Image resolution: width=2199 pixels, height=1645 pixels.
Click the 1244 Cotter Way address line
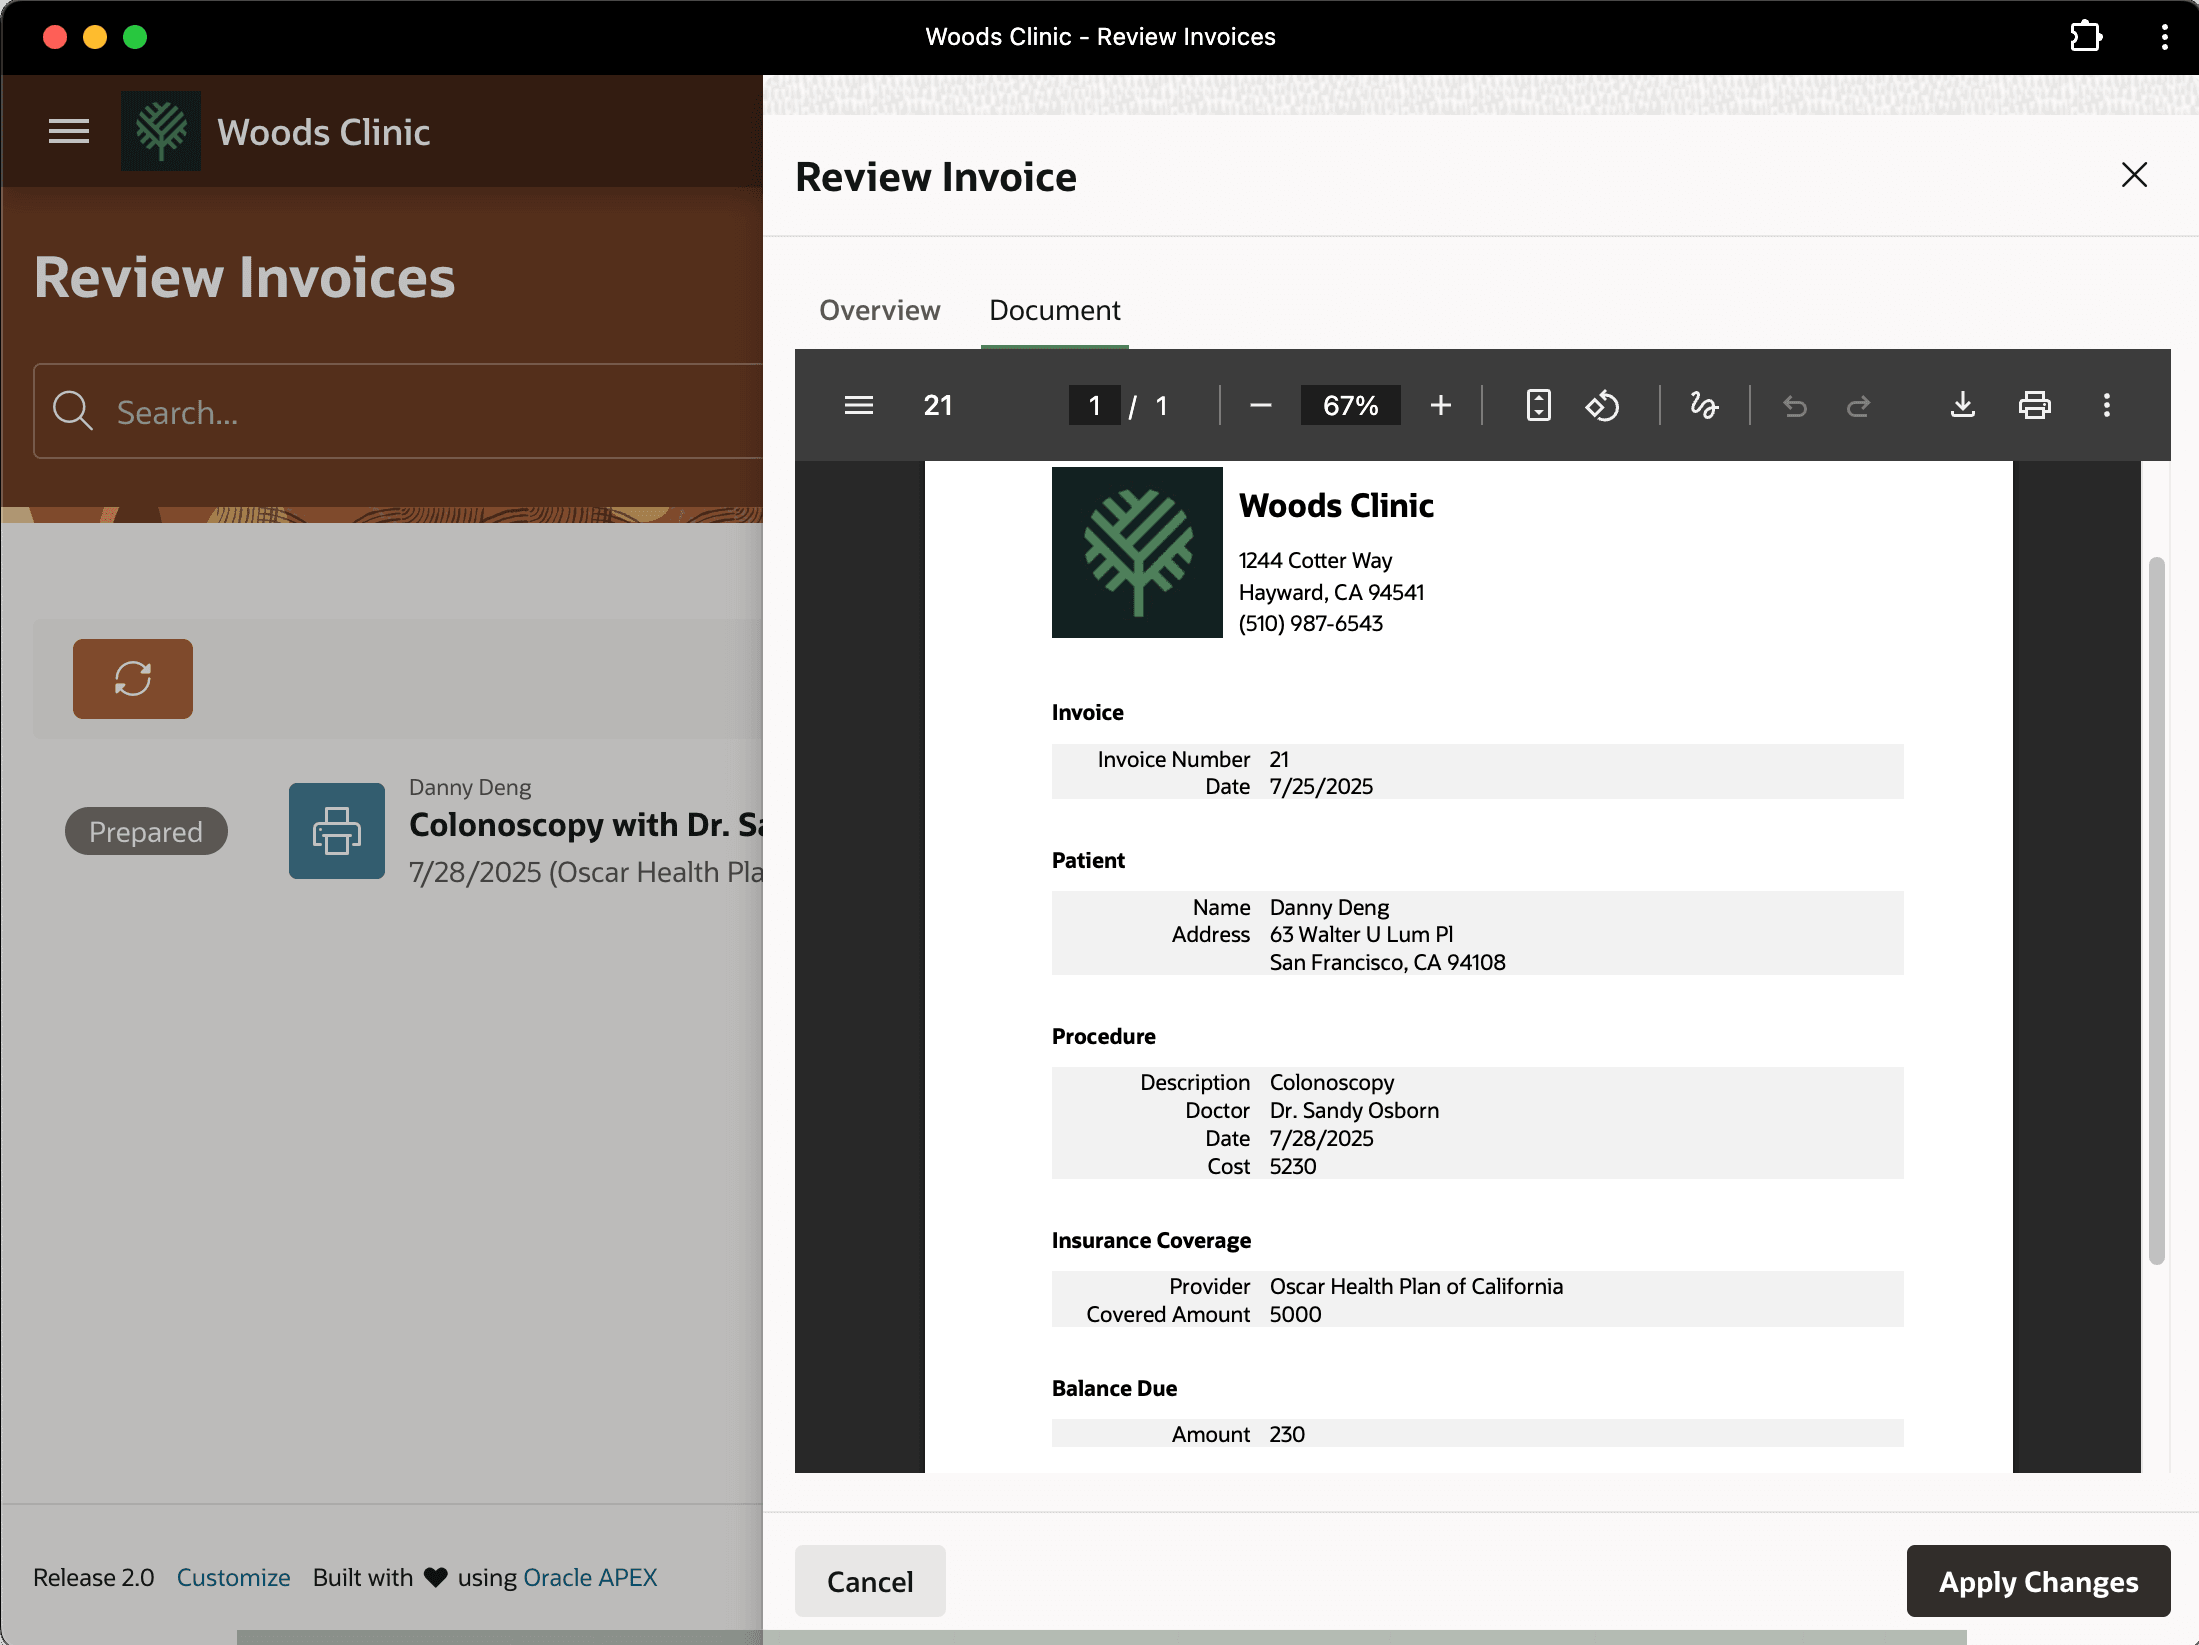click(x=1315, y=560)
